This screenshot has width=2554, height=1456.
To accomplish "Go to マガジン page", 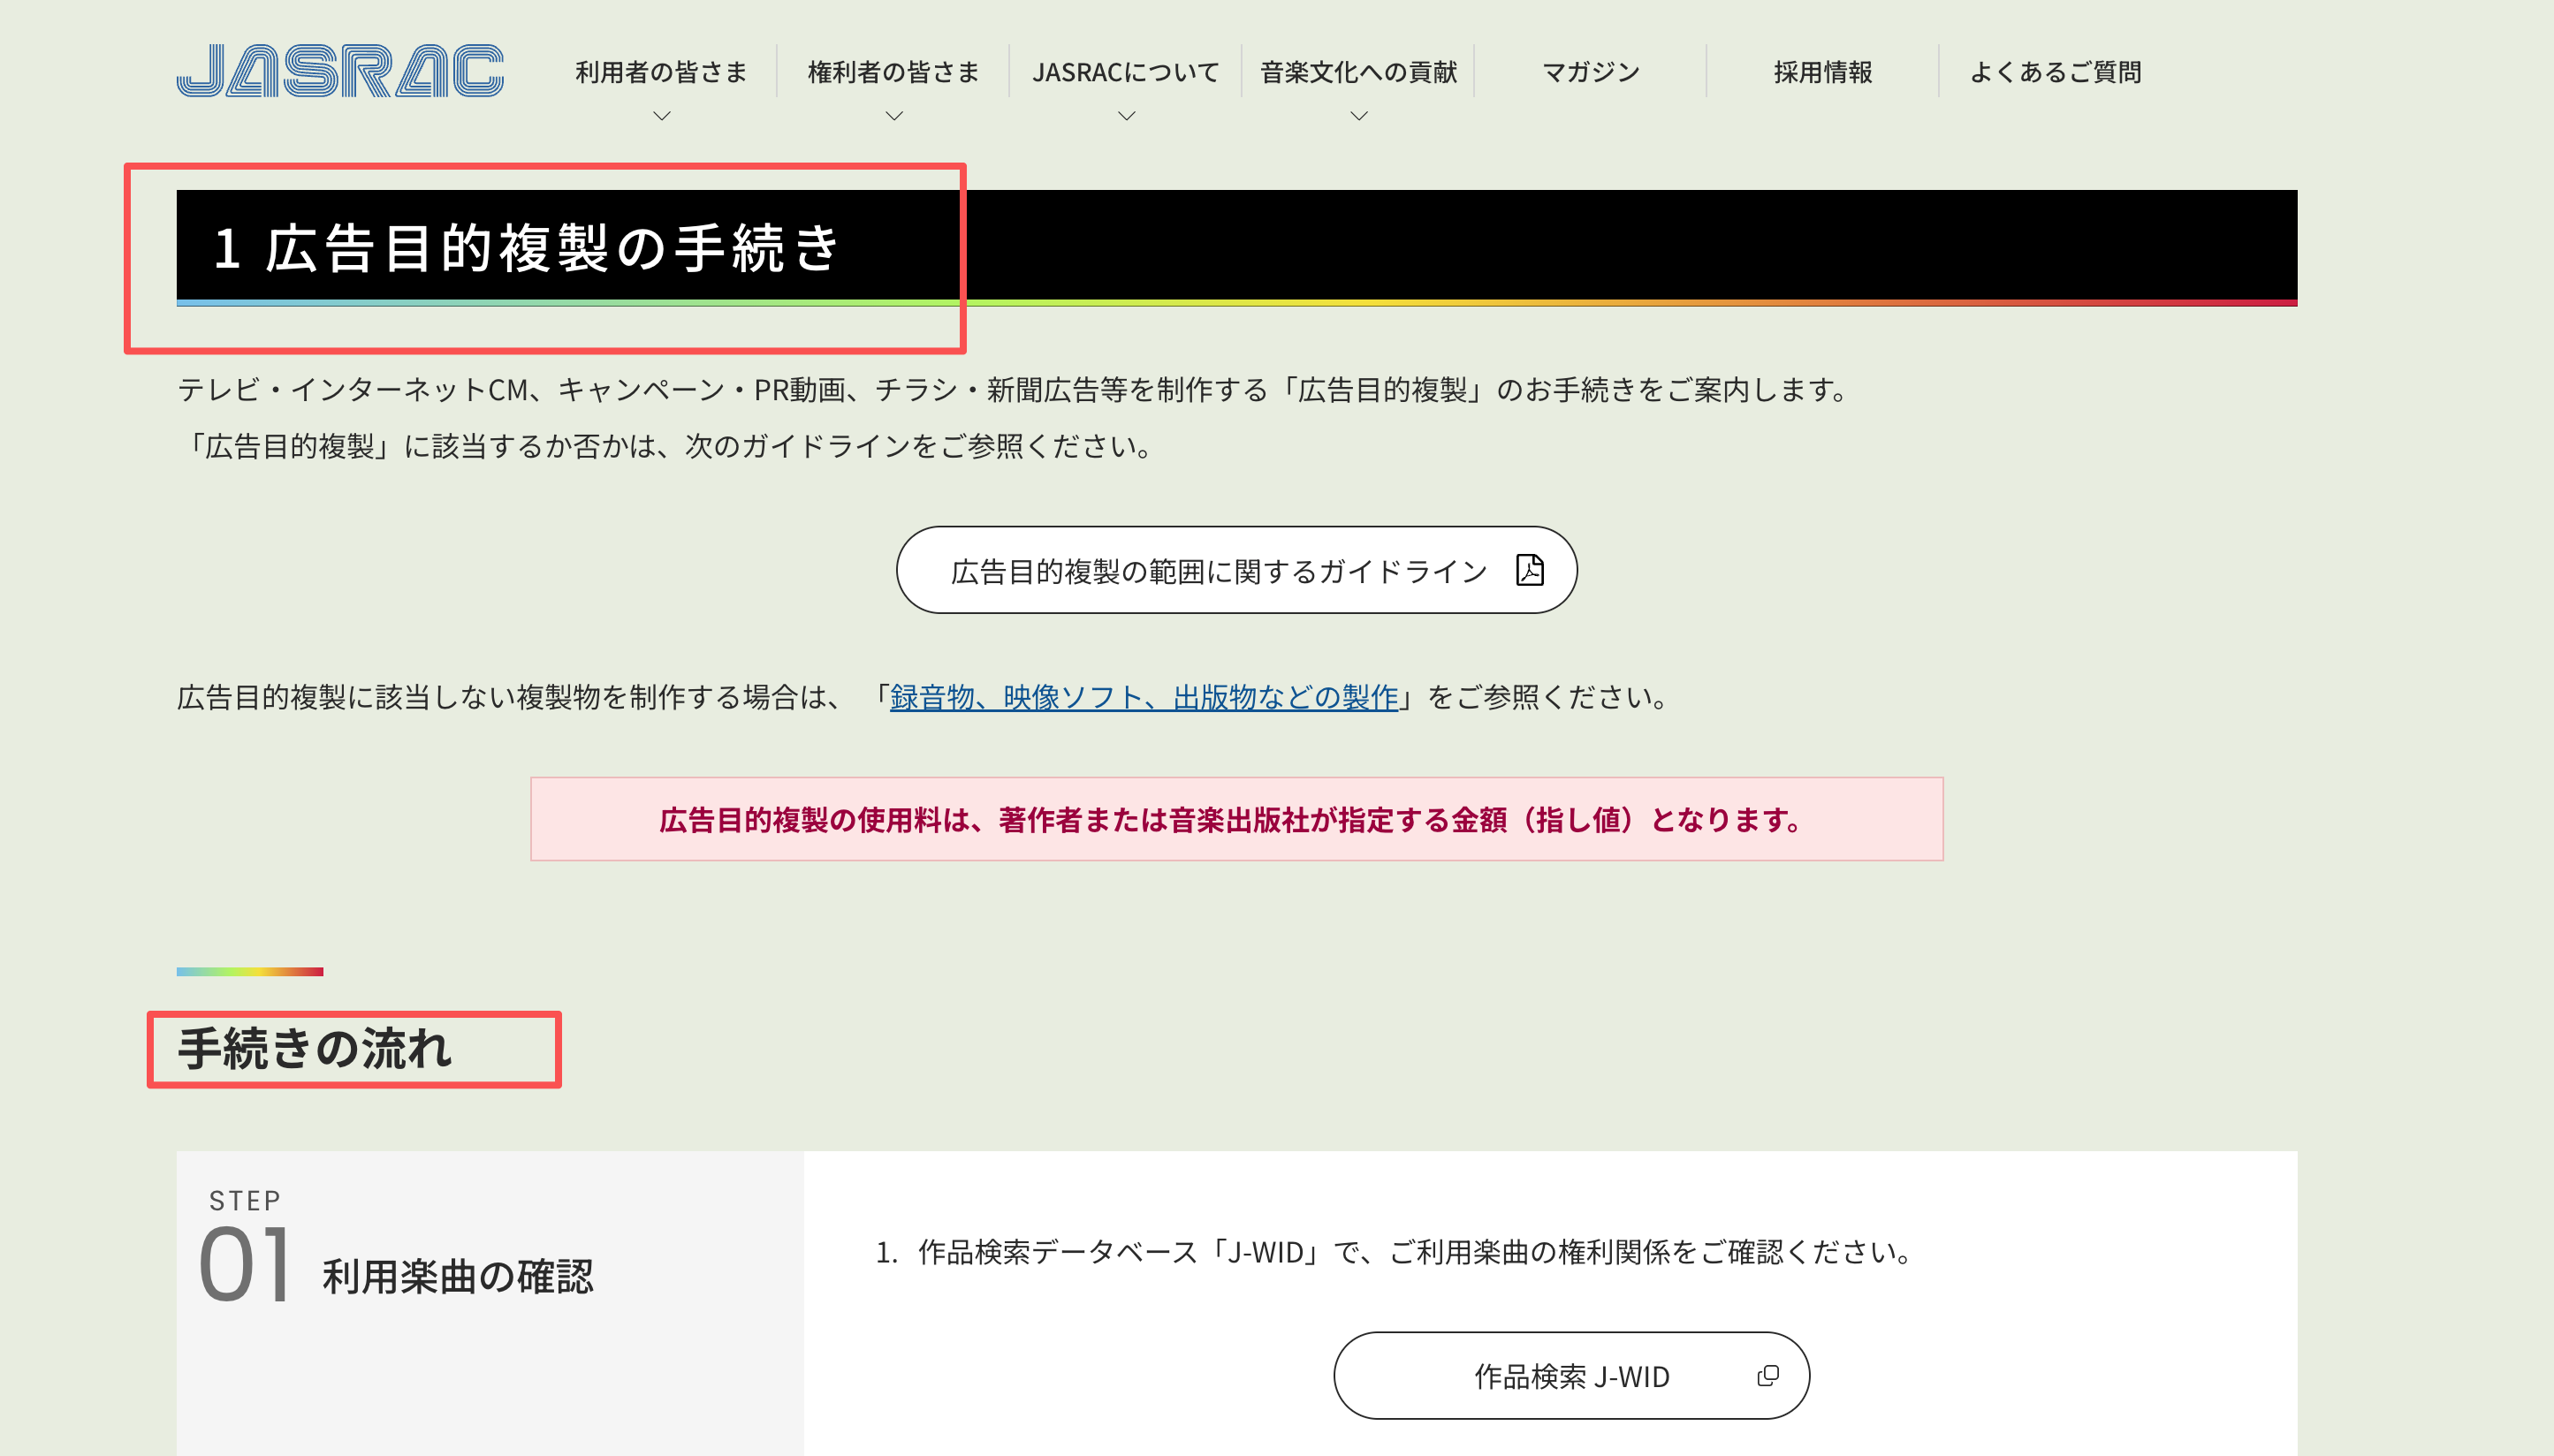I will [x=1591, y=72].
